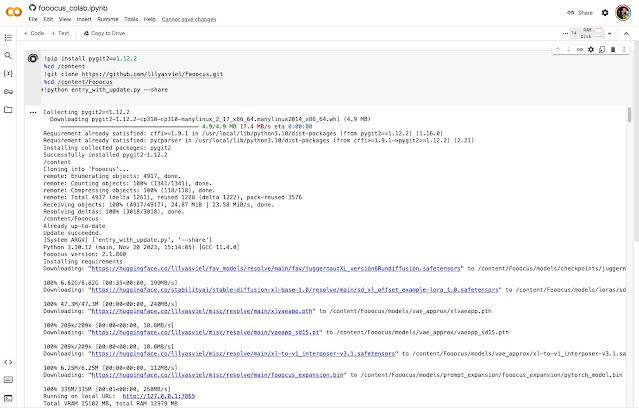Collapse the header toolbar chevron
Viewport: 639px width, 408px height.
coord(626,33)
